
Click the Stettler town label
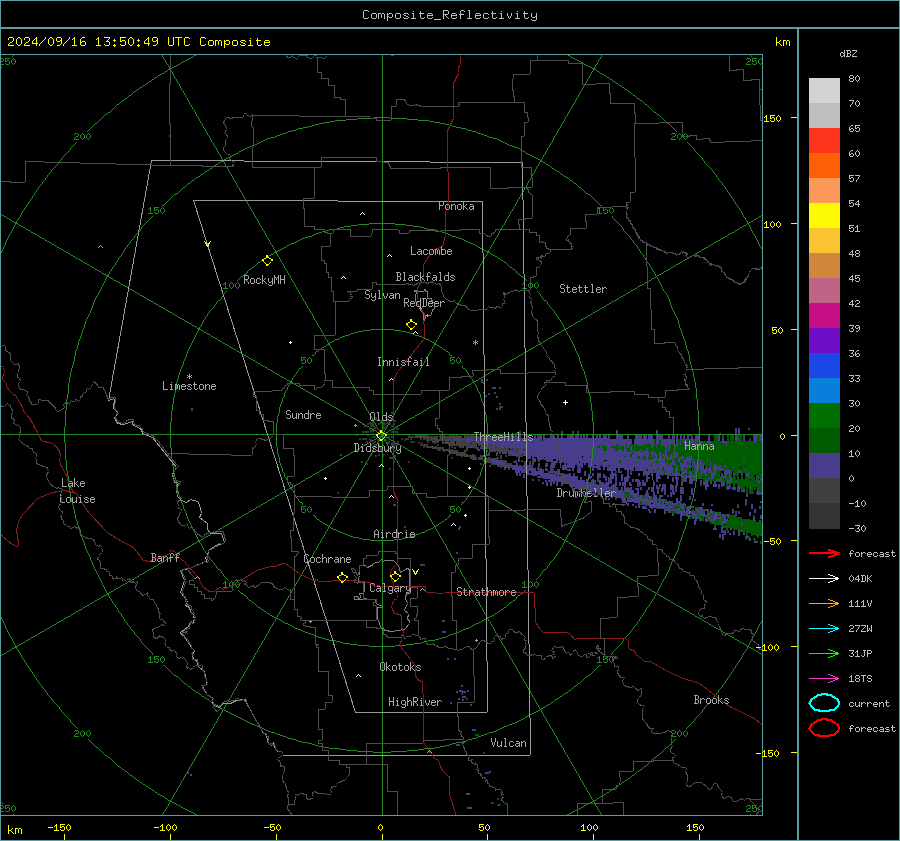click(583, 289)
